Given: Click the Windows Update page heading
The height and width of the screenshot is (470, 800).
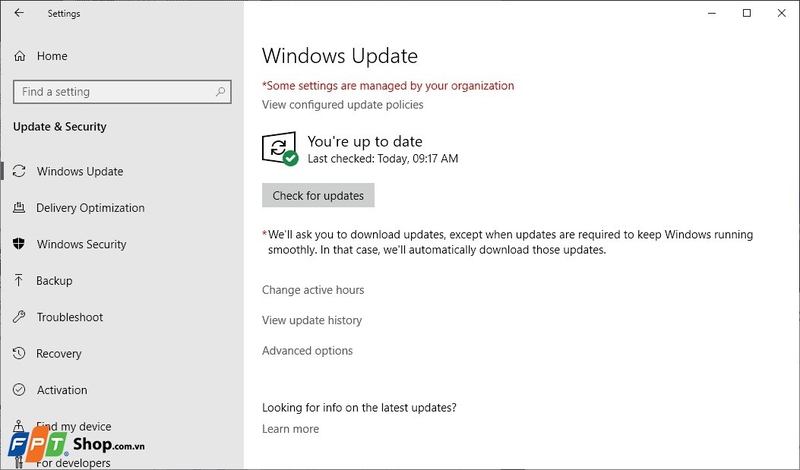Looking at the screenshot, I should 340,56.
